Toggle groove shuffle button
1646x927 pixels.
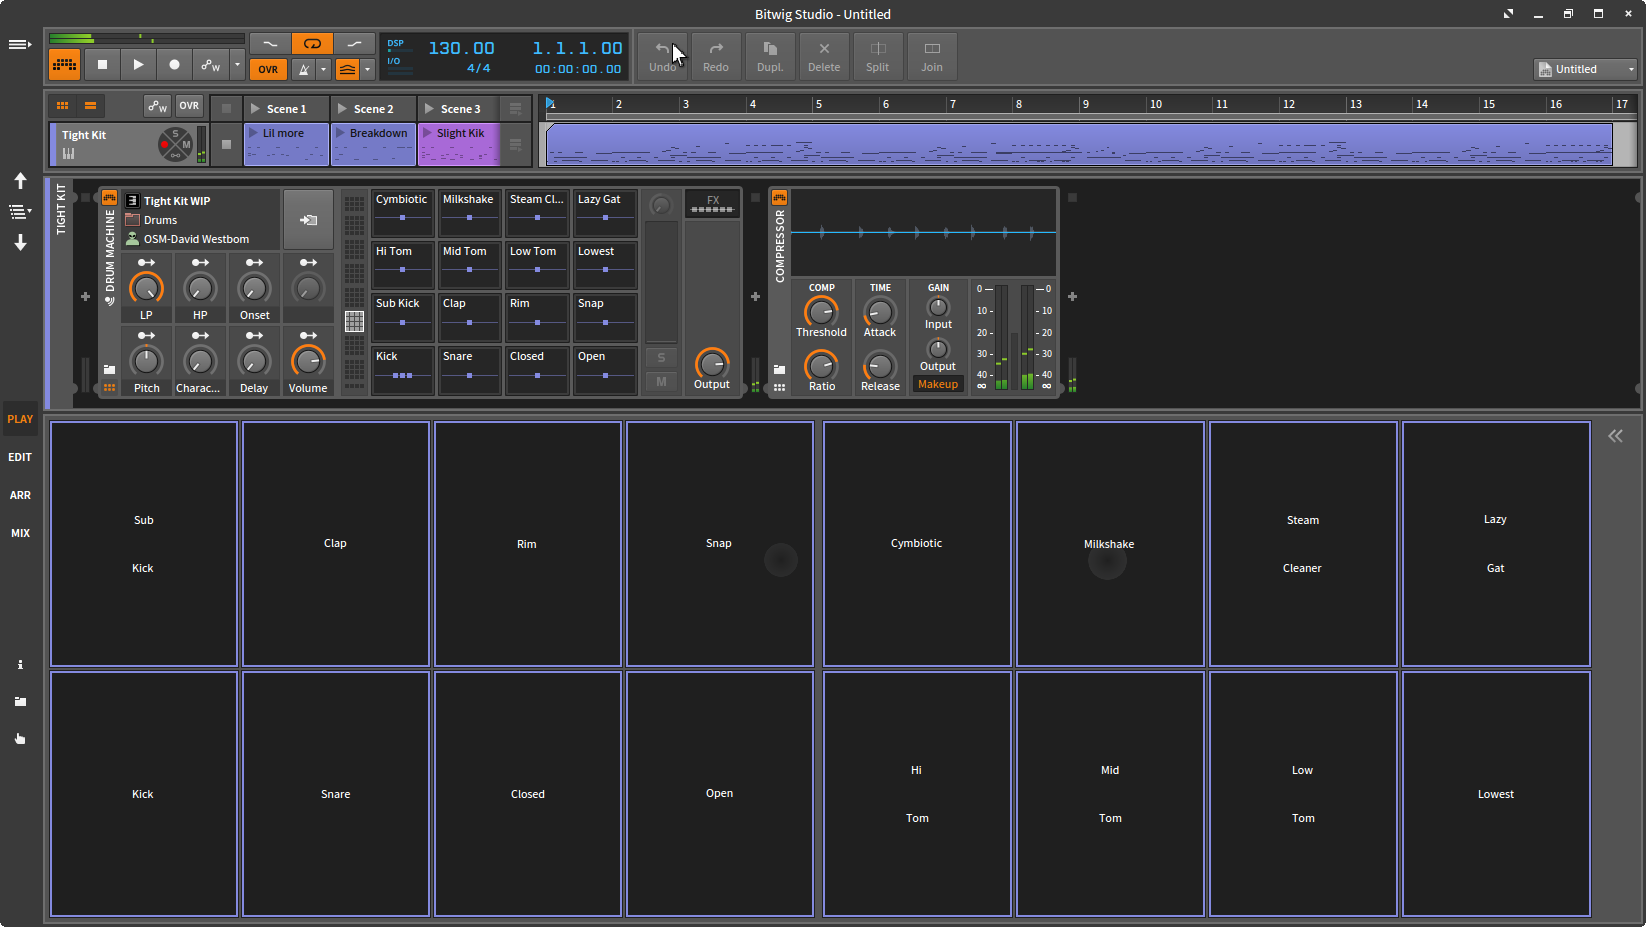[347, 69]
